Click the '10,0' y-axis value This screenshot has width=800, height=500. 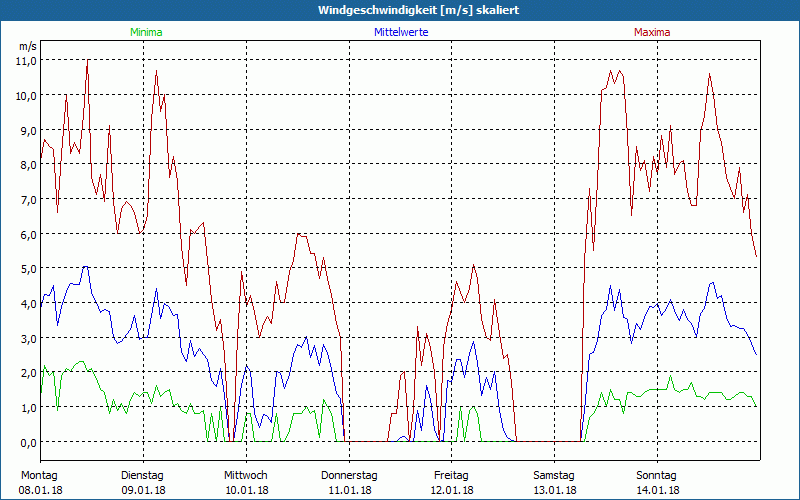(28, 95)
